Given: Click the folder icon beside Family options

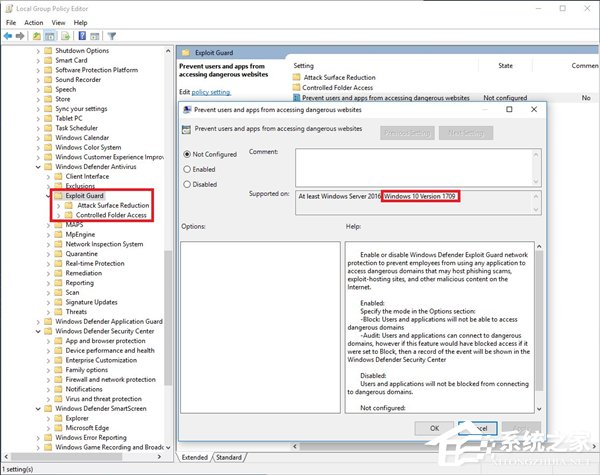Looking at the screenshot, I should pyautogui.click(x=58, y=370).
